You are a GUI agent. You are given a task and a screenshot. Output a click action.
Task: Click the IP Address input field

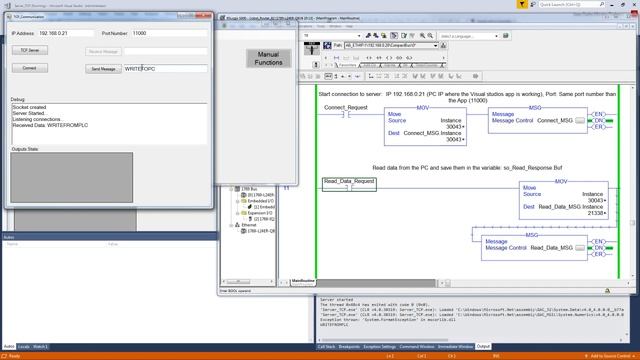point(66,33)
